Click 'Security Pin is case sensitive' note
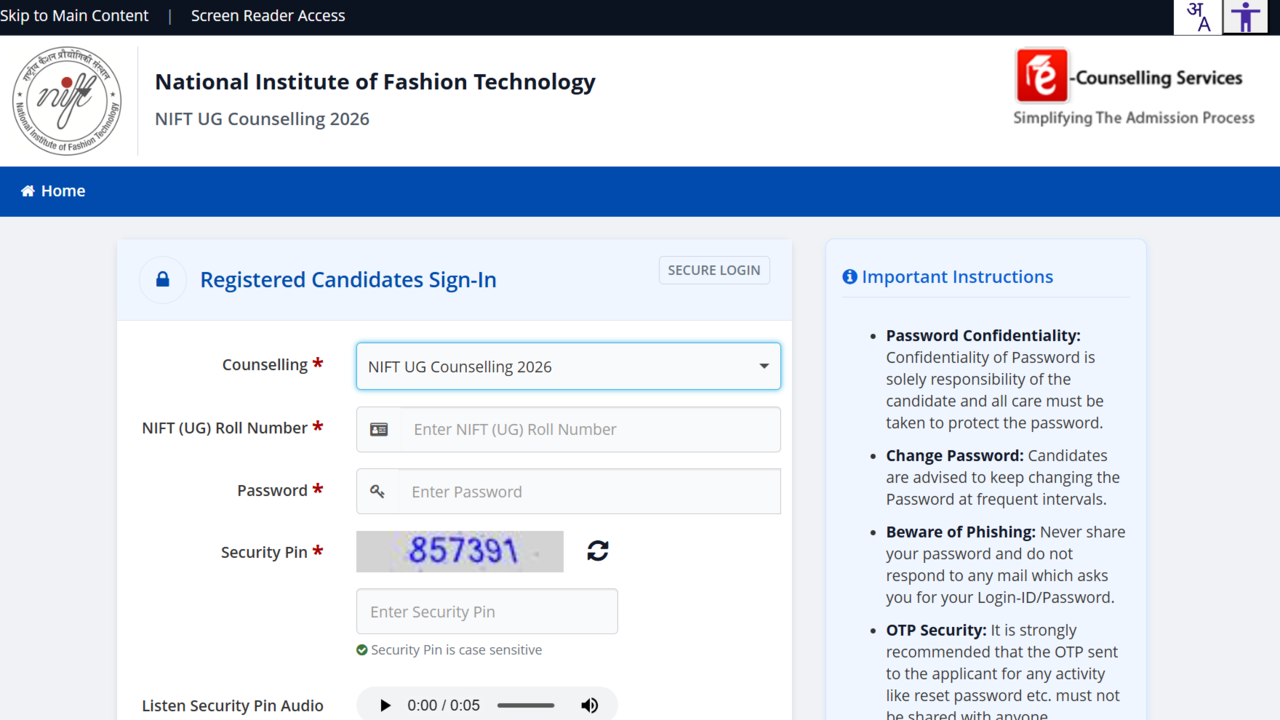Screen dimensions: 1280x720 456,650
